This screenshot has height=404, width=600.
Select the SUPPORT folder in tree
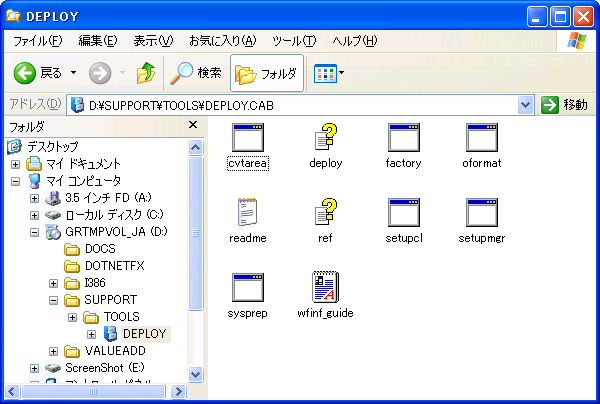(110, 300)
